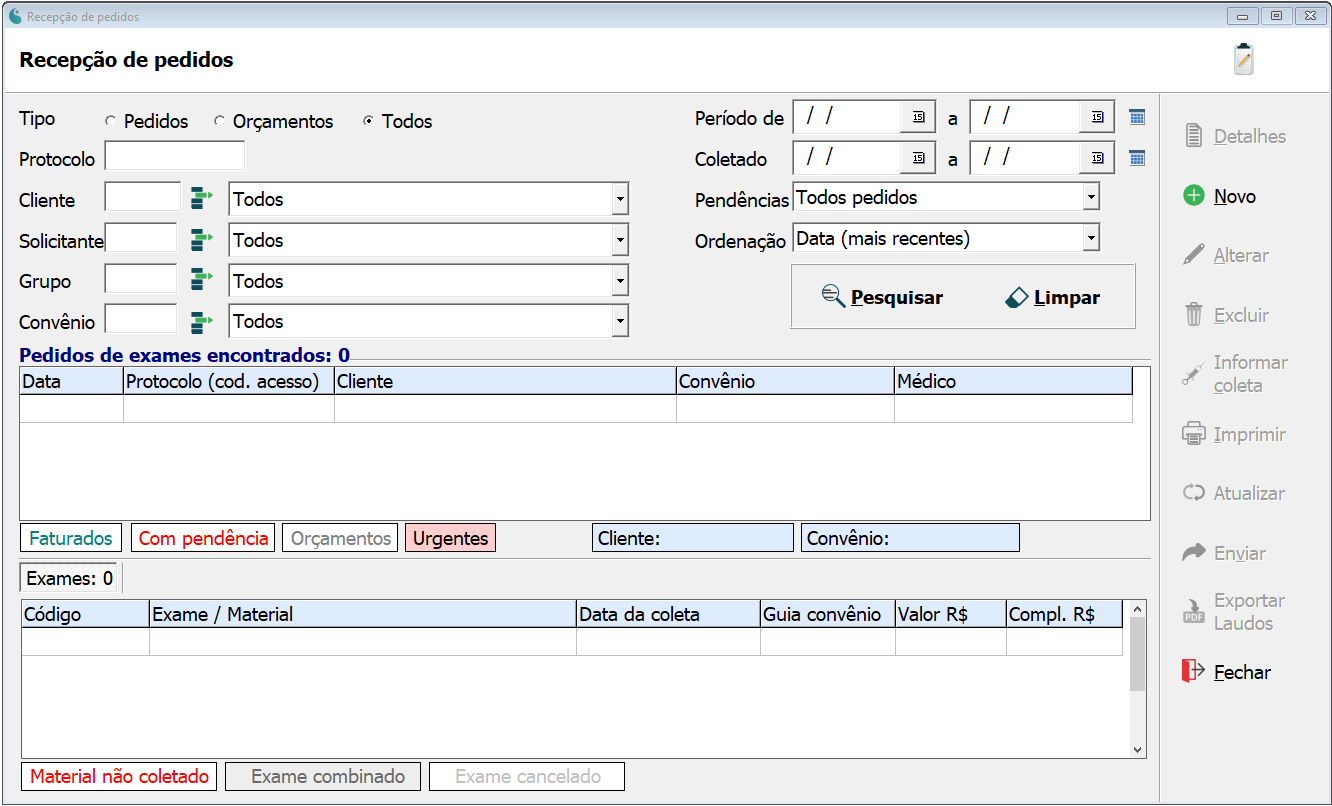Viewport: 1332px width, 806px height.
Task: Click the exams list scrollbar down arrow
Action: [1138, 749]
